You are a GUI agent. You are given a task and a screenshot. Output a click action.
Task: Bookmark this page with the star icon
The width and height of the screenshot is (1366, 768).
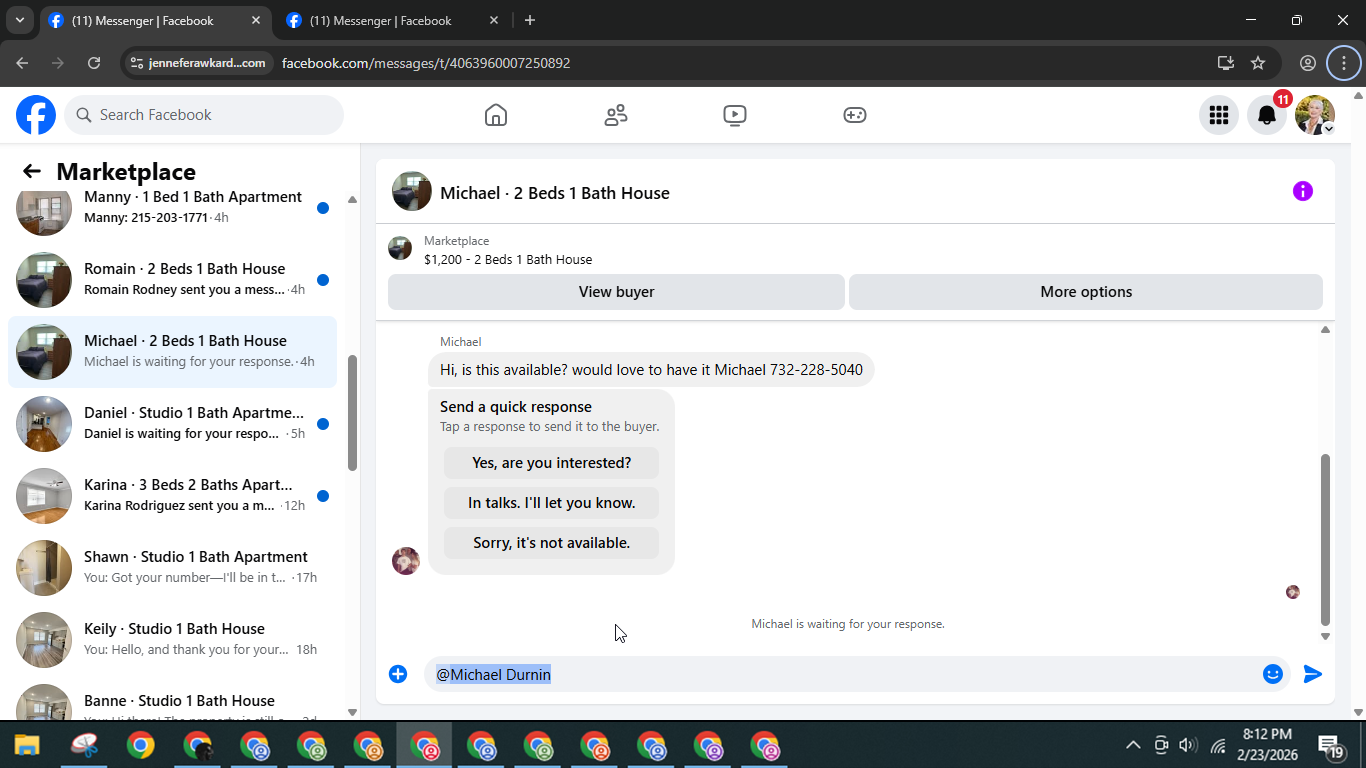click(x=1258, y=63)
